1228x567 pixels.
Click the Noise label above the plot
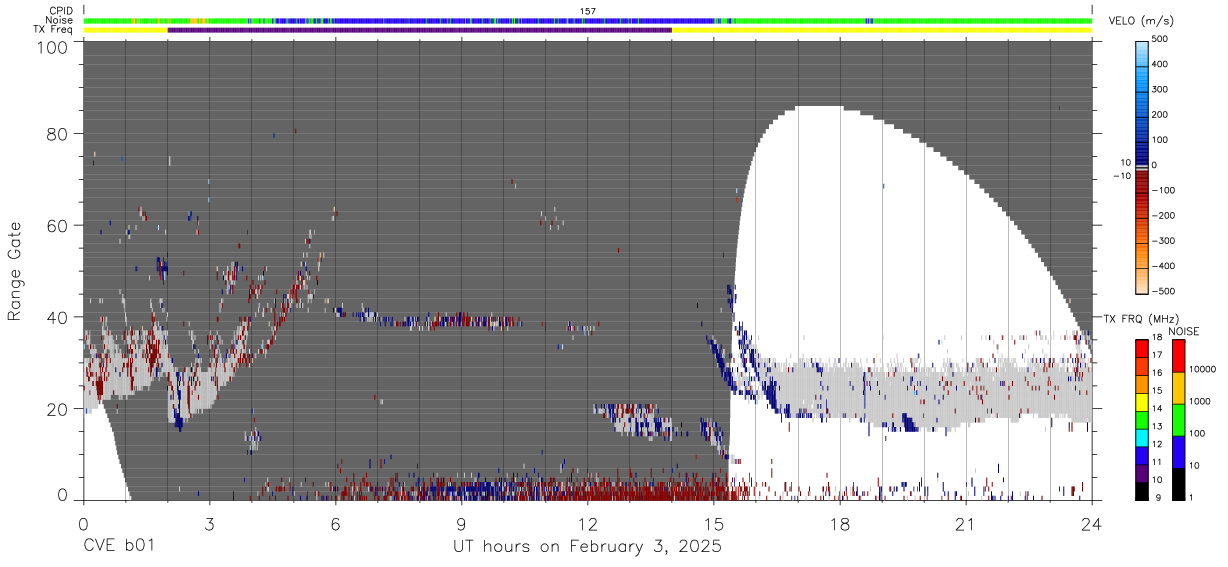60,20
